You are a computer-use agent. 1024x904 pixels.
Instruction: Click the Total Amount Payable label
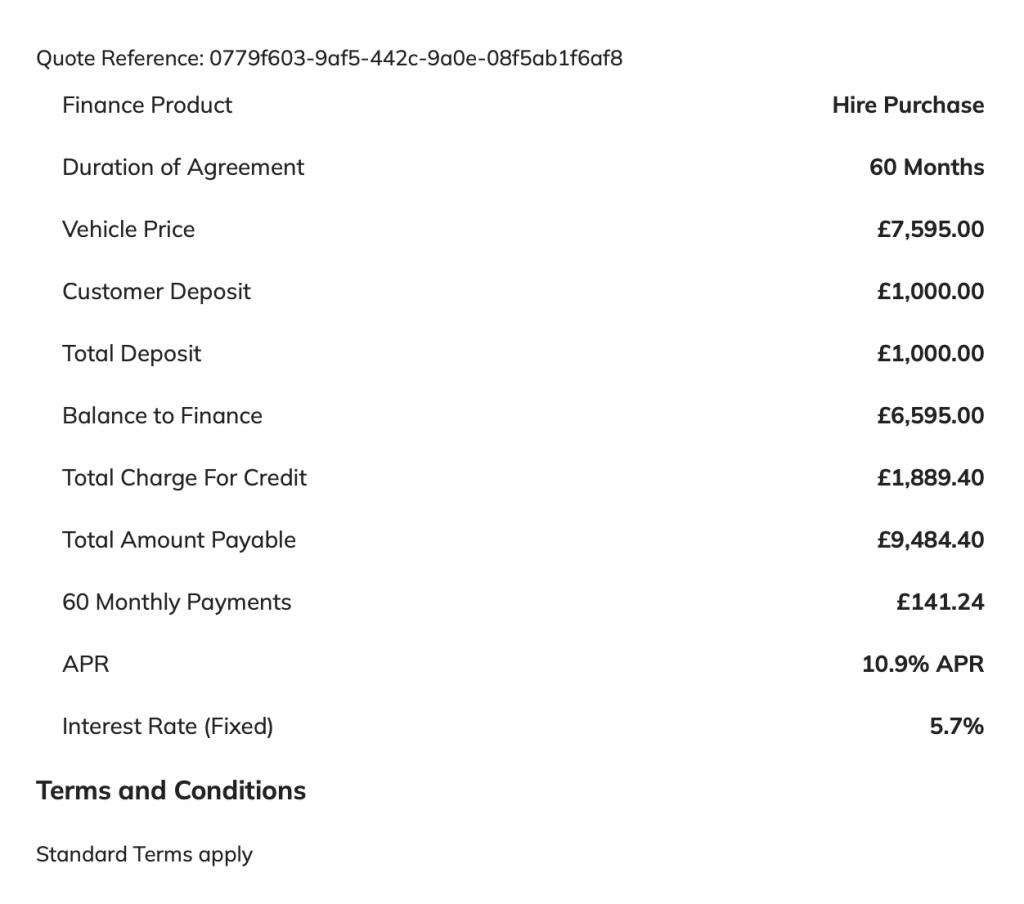click(x=179, y=539)
